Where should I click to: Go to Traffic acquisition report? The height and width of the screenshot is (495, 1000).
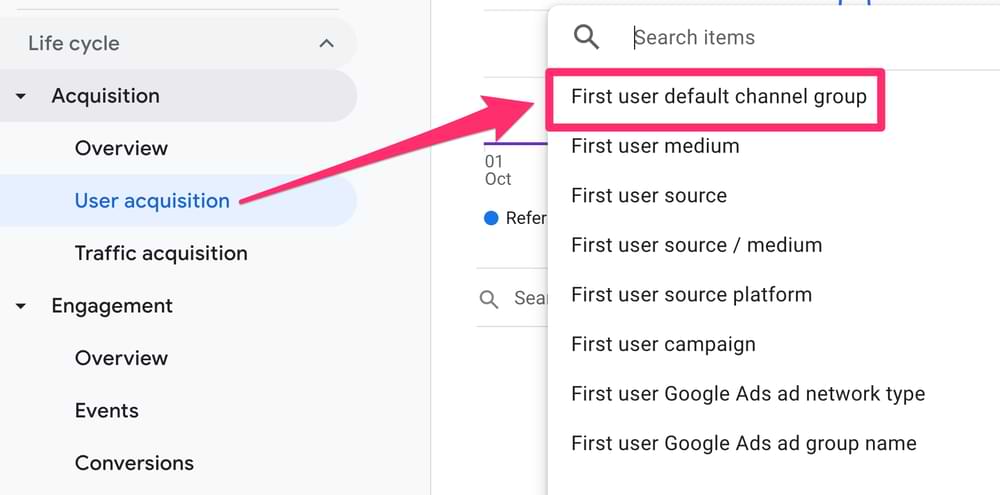(x=161, y=253)
